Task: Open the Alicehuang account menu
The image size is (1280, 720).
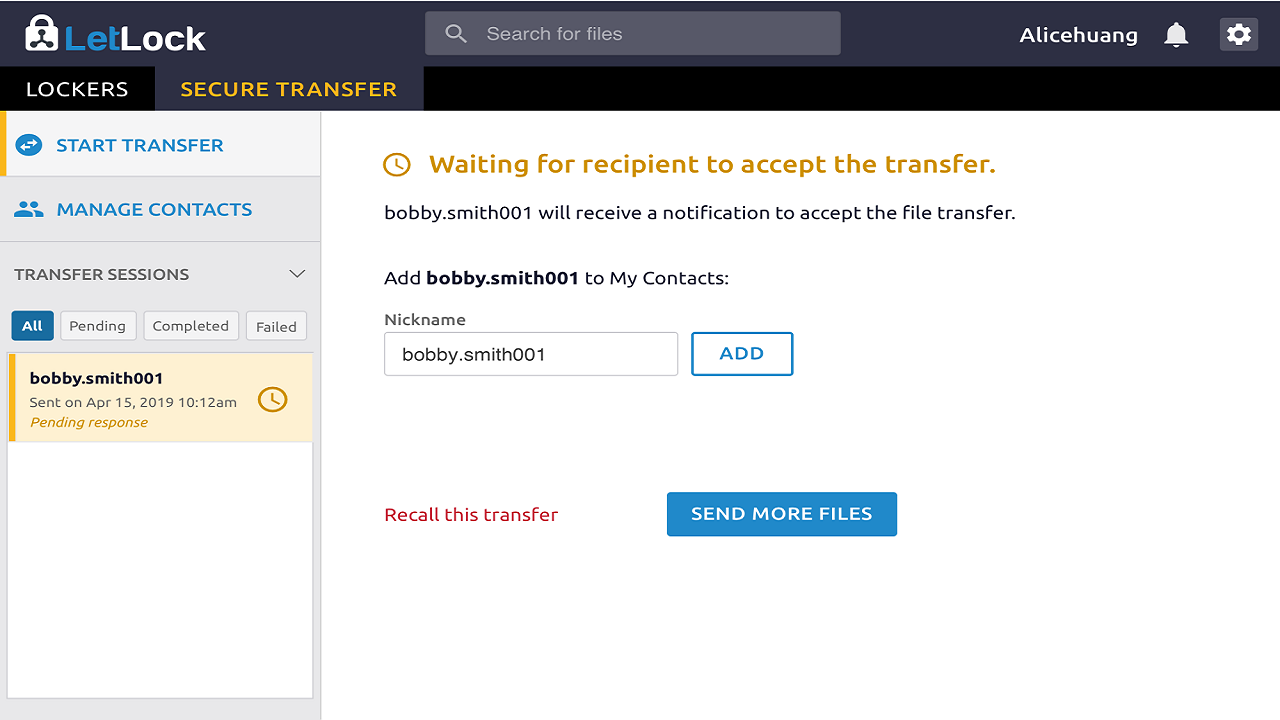Action: (1078, 35)
